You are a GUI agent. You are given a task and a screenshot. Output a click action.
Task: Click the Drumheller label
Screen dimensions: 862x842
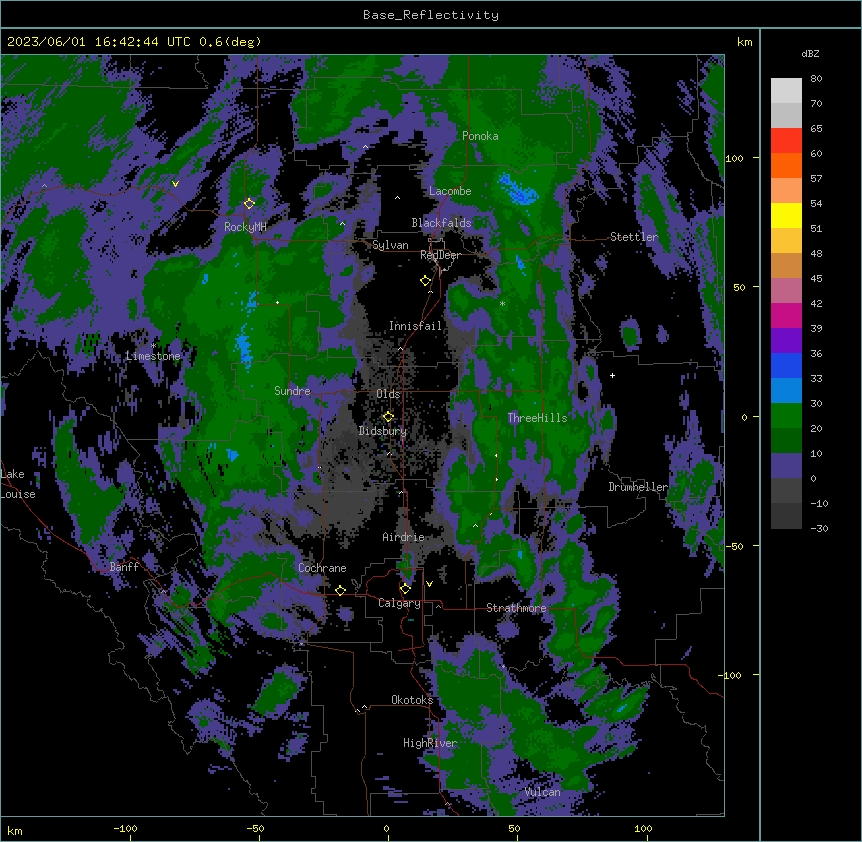point(638,487)
